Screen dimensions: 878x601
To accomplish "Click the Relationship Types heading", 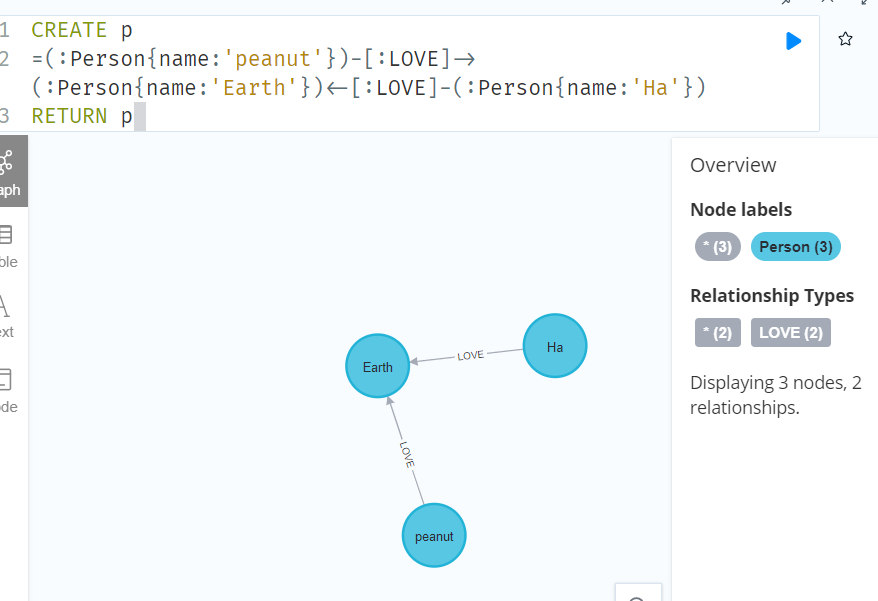I will [x=772, y=296].
